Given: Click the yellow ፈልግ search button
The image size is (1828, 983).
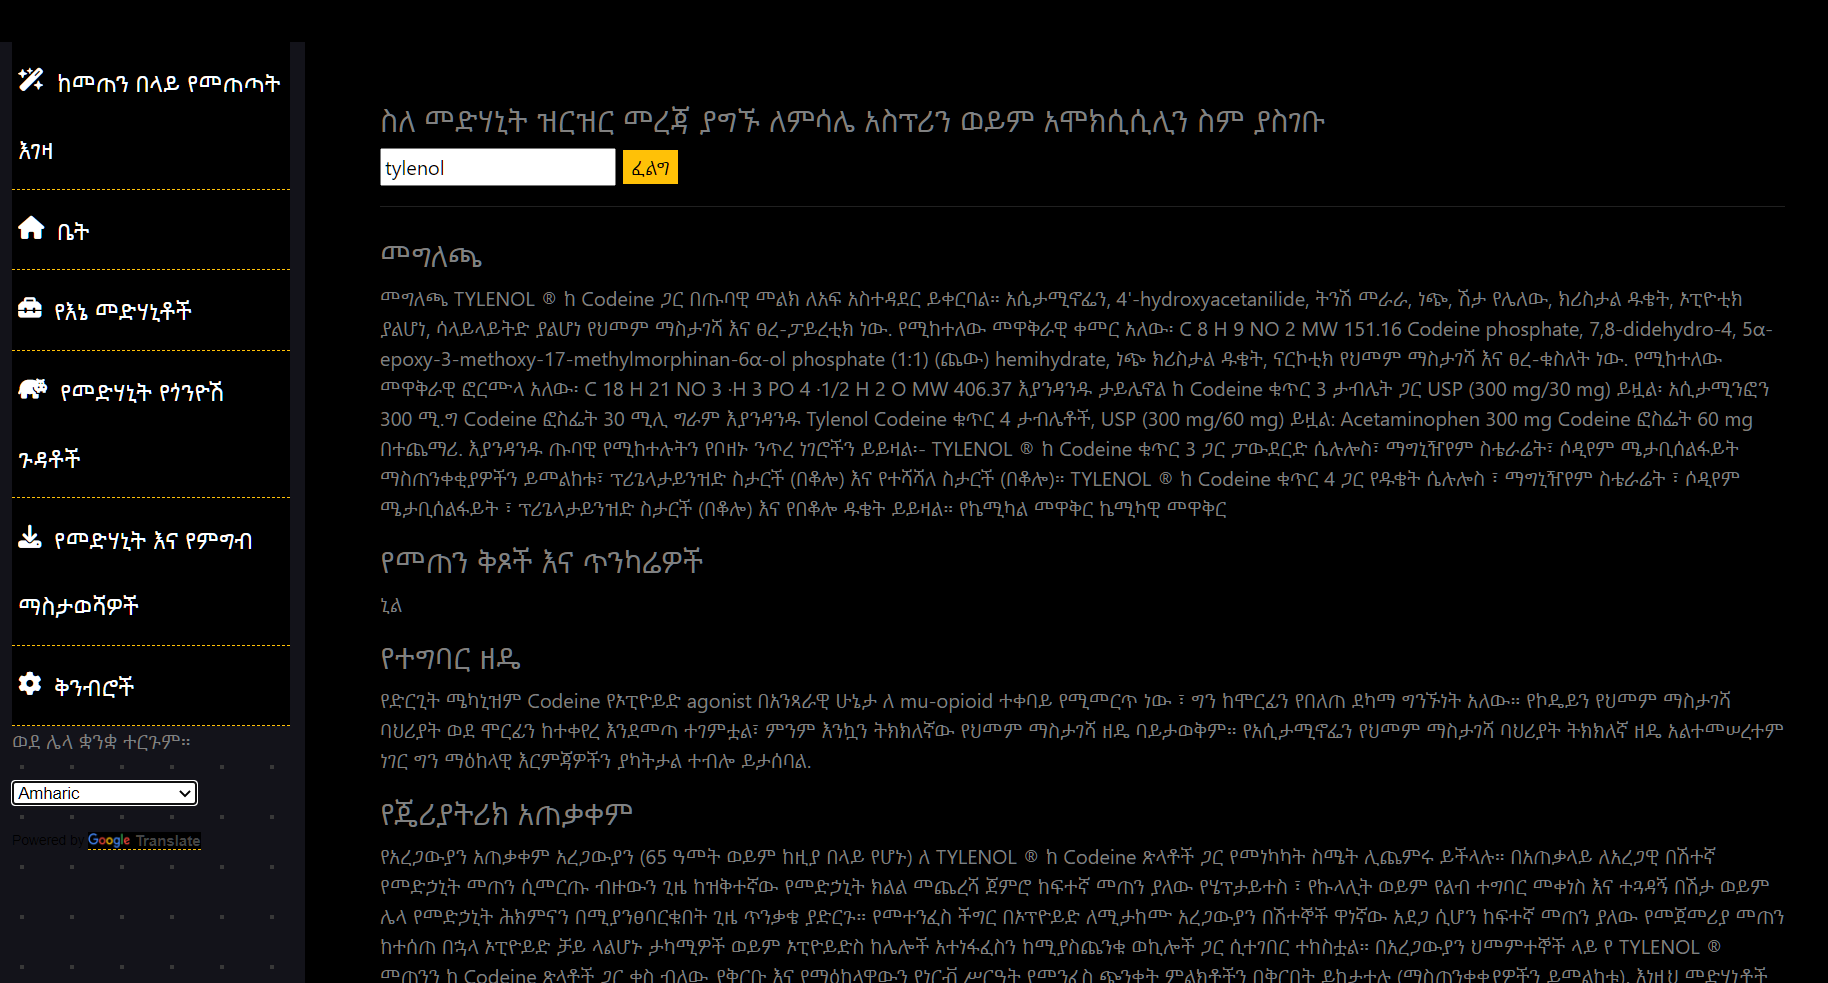Looking at the screenshot, I should (650, 167).
